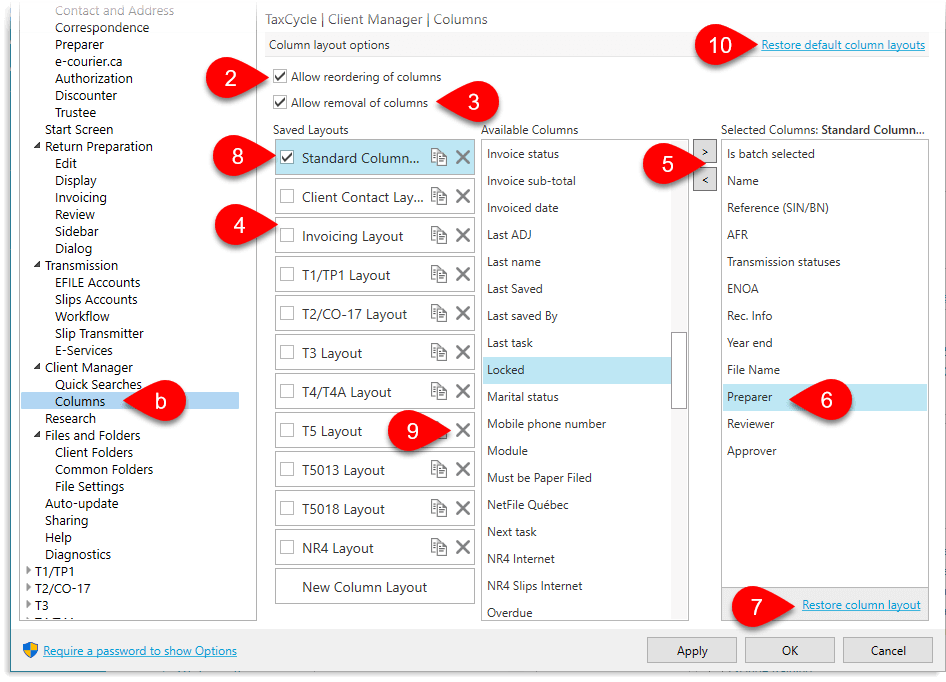Click Restore column layout link
This screenshot has height=682, width=946.
click(x=861, y=605)
